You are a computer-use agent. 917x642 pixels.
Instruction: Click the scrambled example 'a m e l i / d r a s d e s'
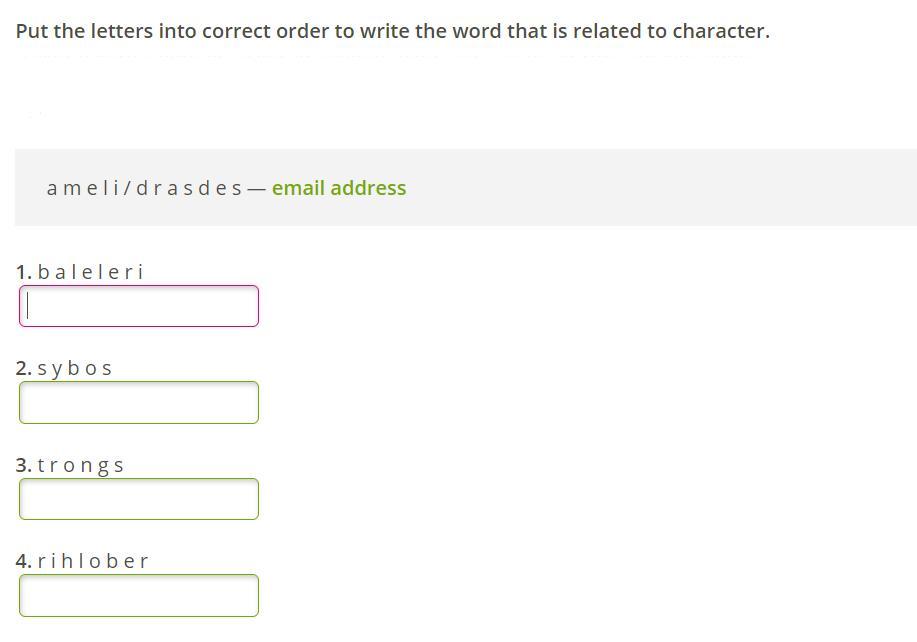[144, 188]
